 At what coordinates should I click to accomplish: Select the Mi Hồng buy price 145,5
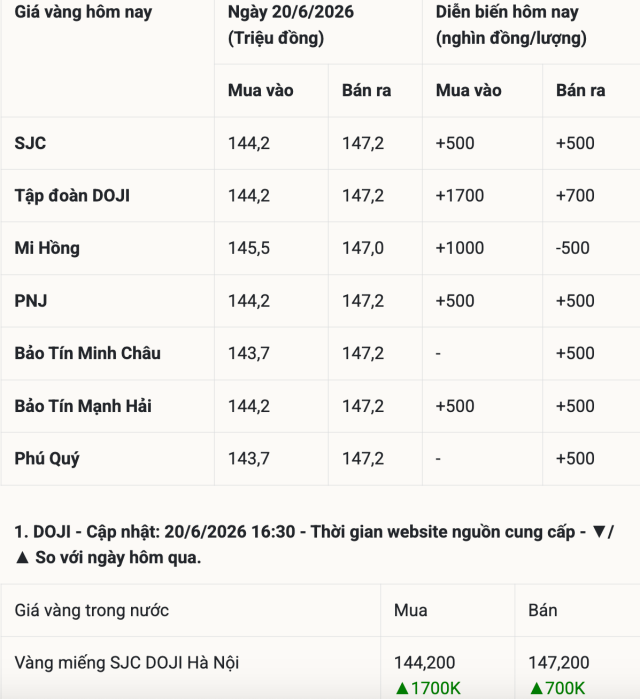pyautogui.click(x=249, y=248)
